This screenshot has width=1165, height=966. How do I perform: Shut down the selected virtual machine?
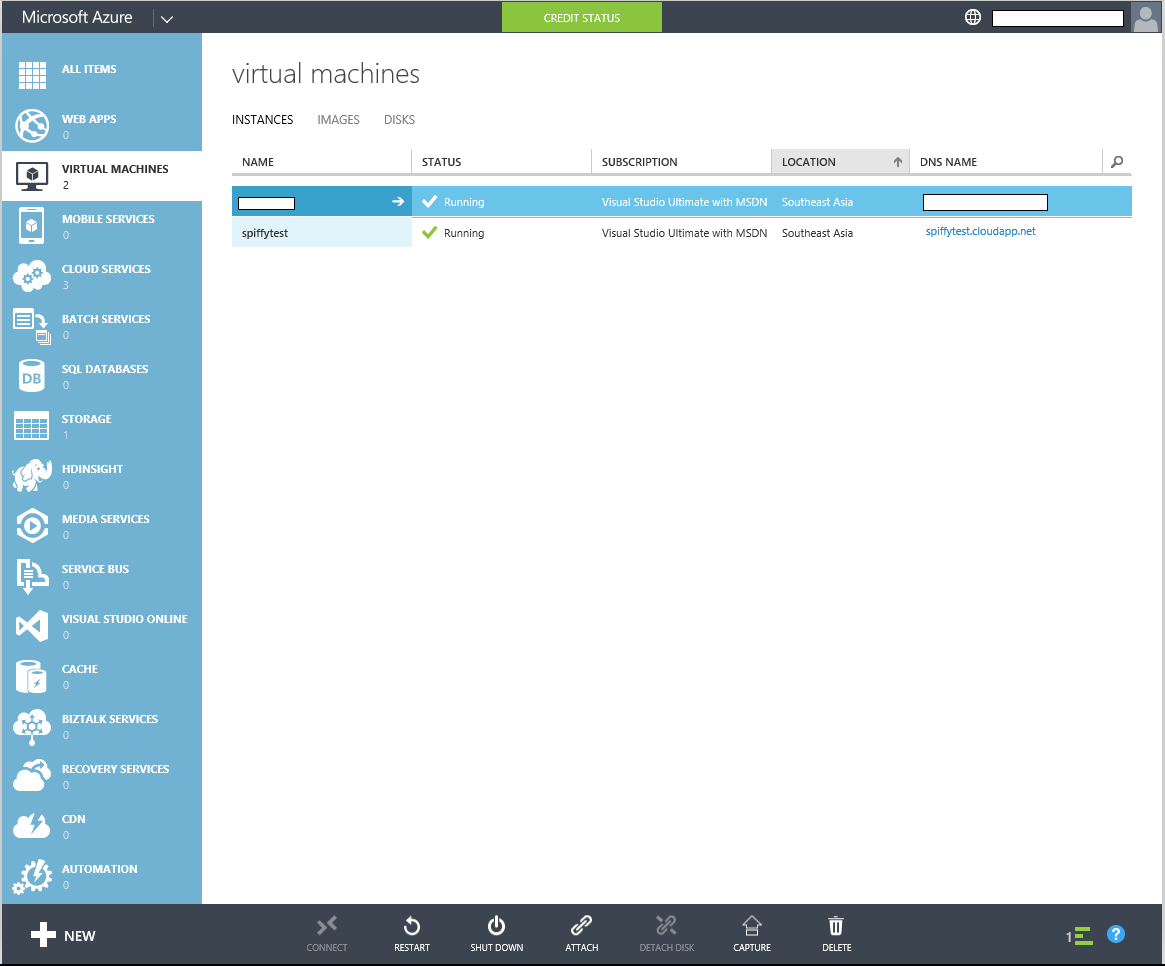click(x=496, y=934)
